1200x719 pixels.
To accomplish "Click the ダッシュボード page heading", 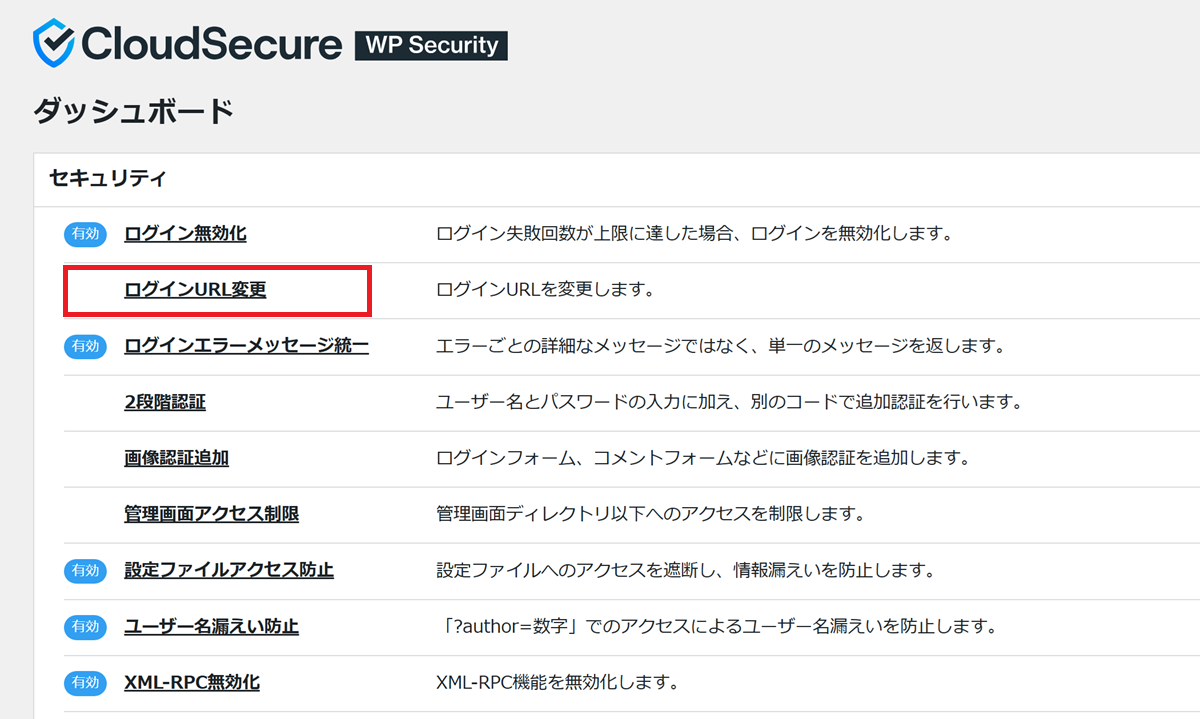I will click(133, 111).
